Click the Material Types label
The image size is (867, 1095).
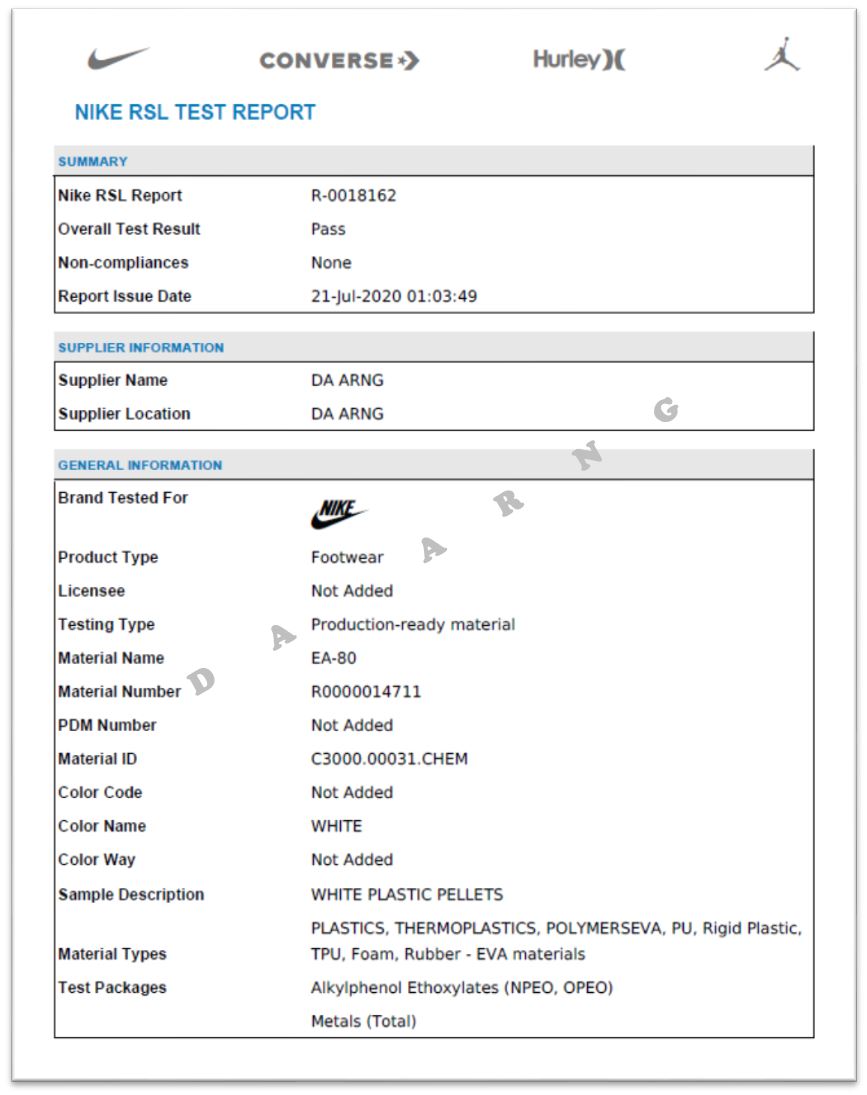point(112,954)
